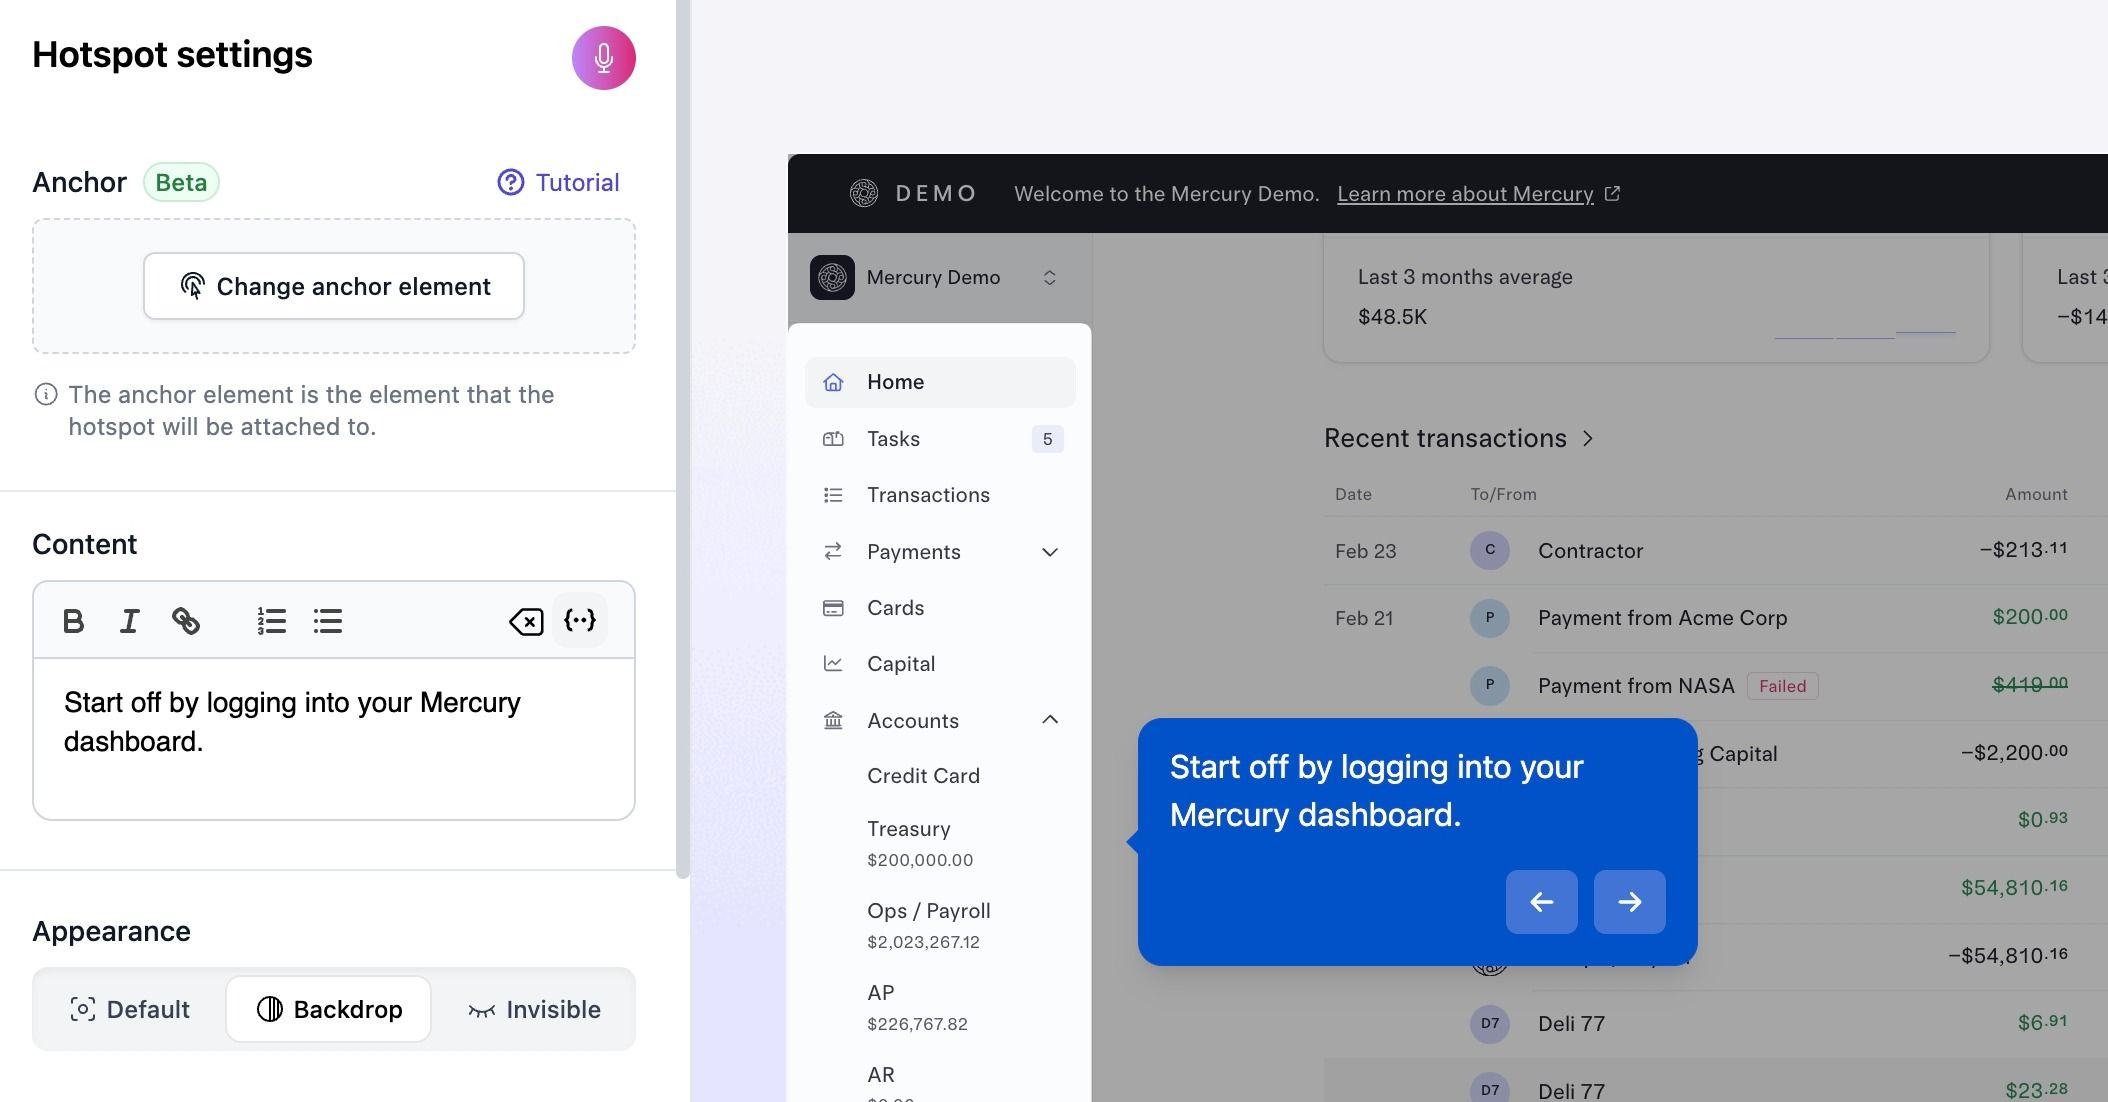
Task: Click the Last 3 months average card
Action: pyautogui.click(x=1656, y=298)
